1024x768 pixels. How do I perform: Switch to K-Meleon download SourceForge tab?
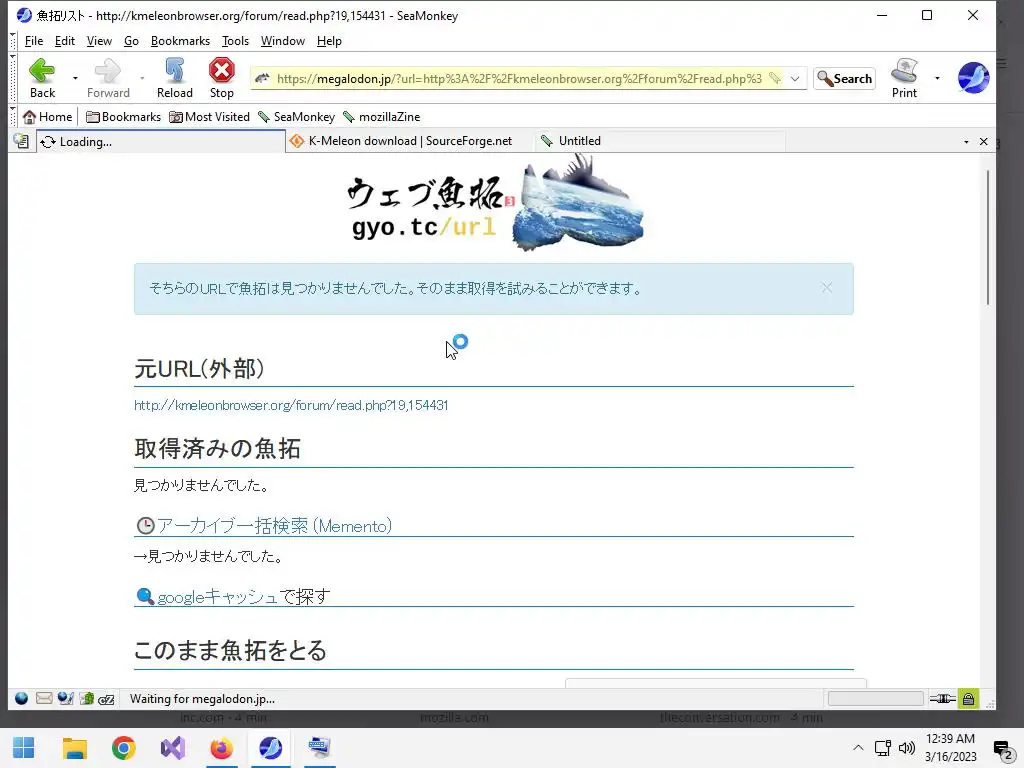(409, 141)
